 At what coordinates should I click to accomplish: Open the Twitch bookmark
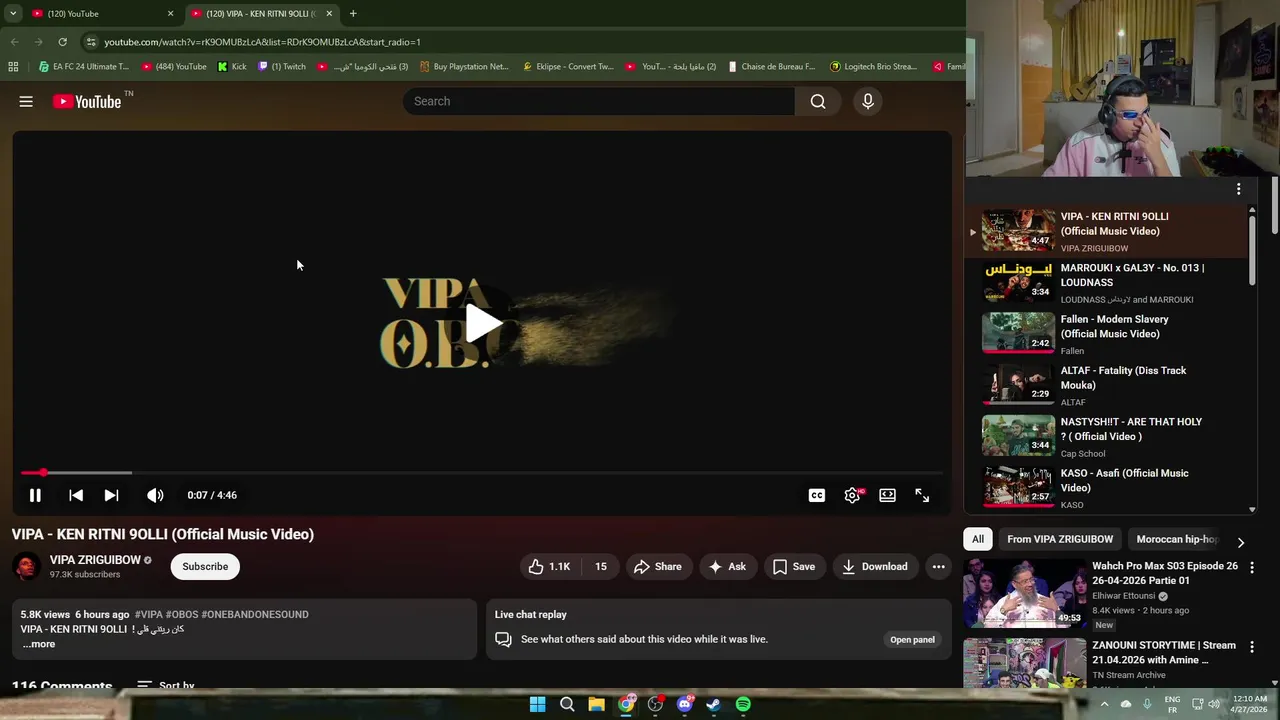282,67
